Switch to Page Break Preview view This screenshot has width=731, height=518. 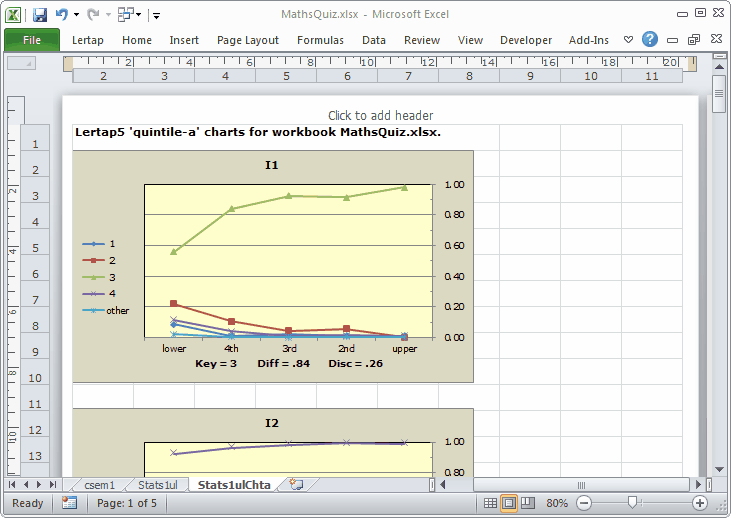(x=528, y=503)
